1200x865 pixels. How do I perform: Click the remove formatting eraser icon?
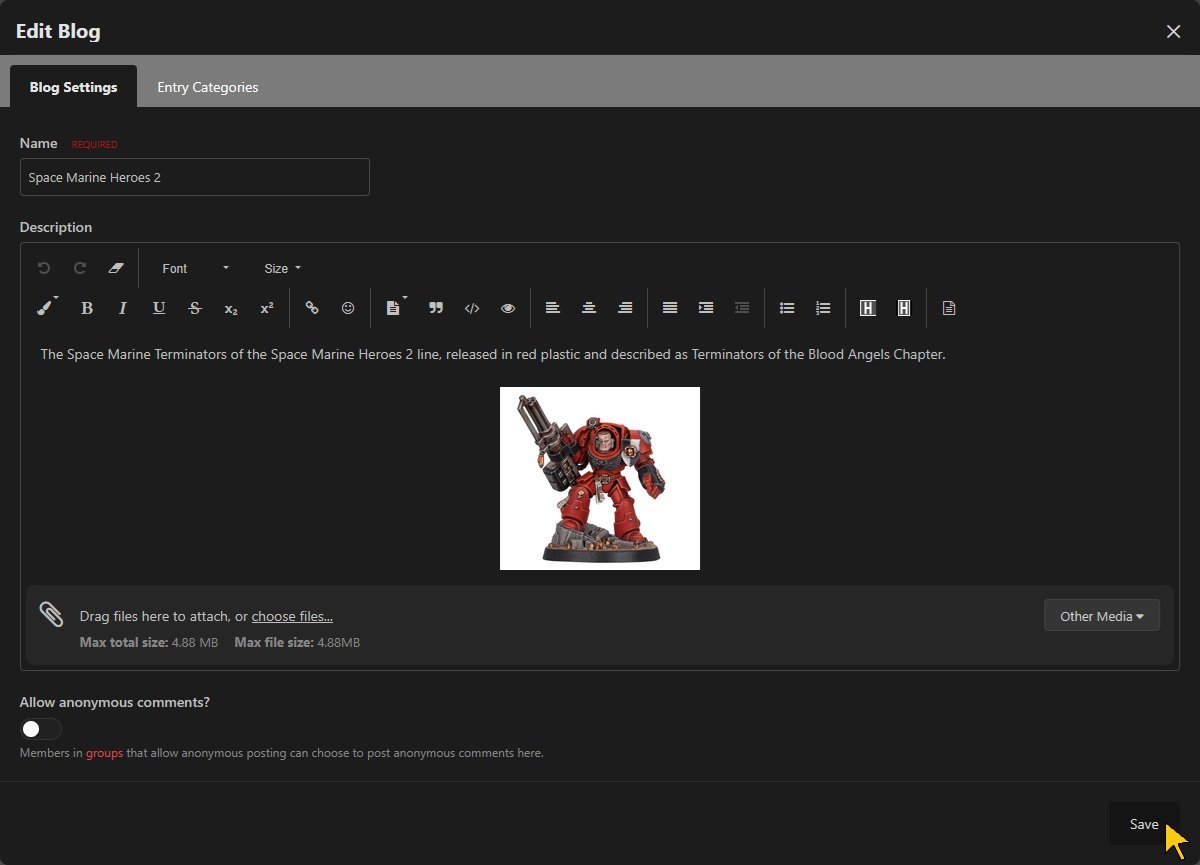point(115,268)
